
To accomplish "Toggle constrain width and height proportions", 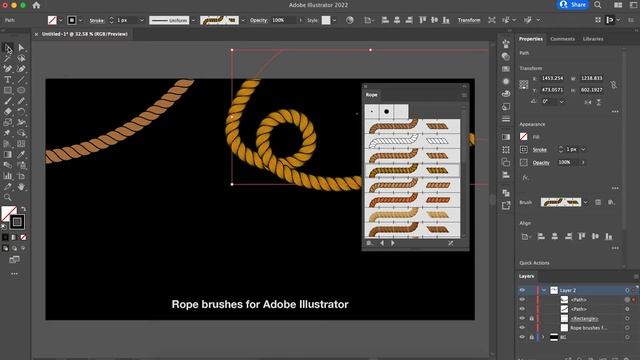I will (613, 84).
